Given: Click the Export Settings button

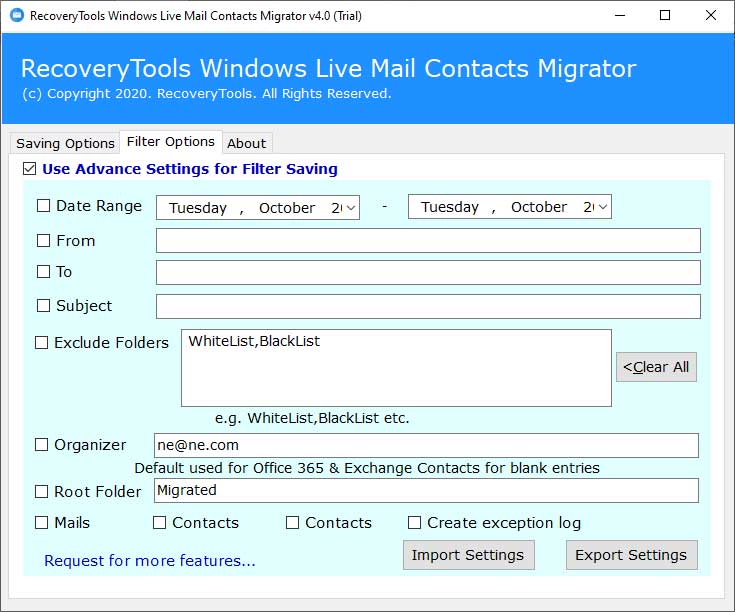Looking at the screenshot, I should click(x=631, y=555).
